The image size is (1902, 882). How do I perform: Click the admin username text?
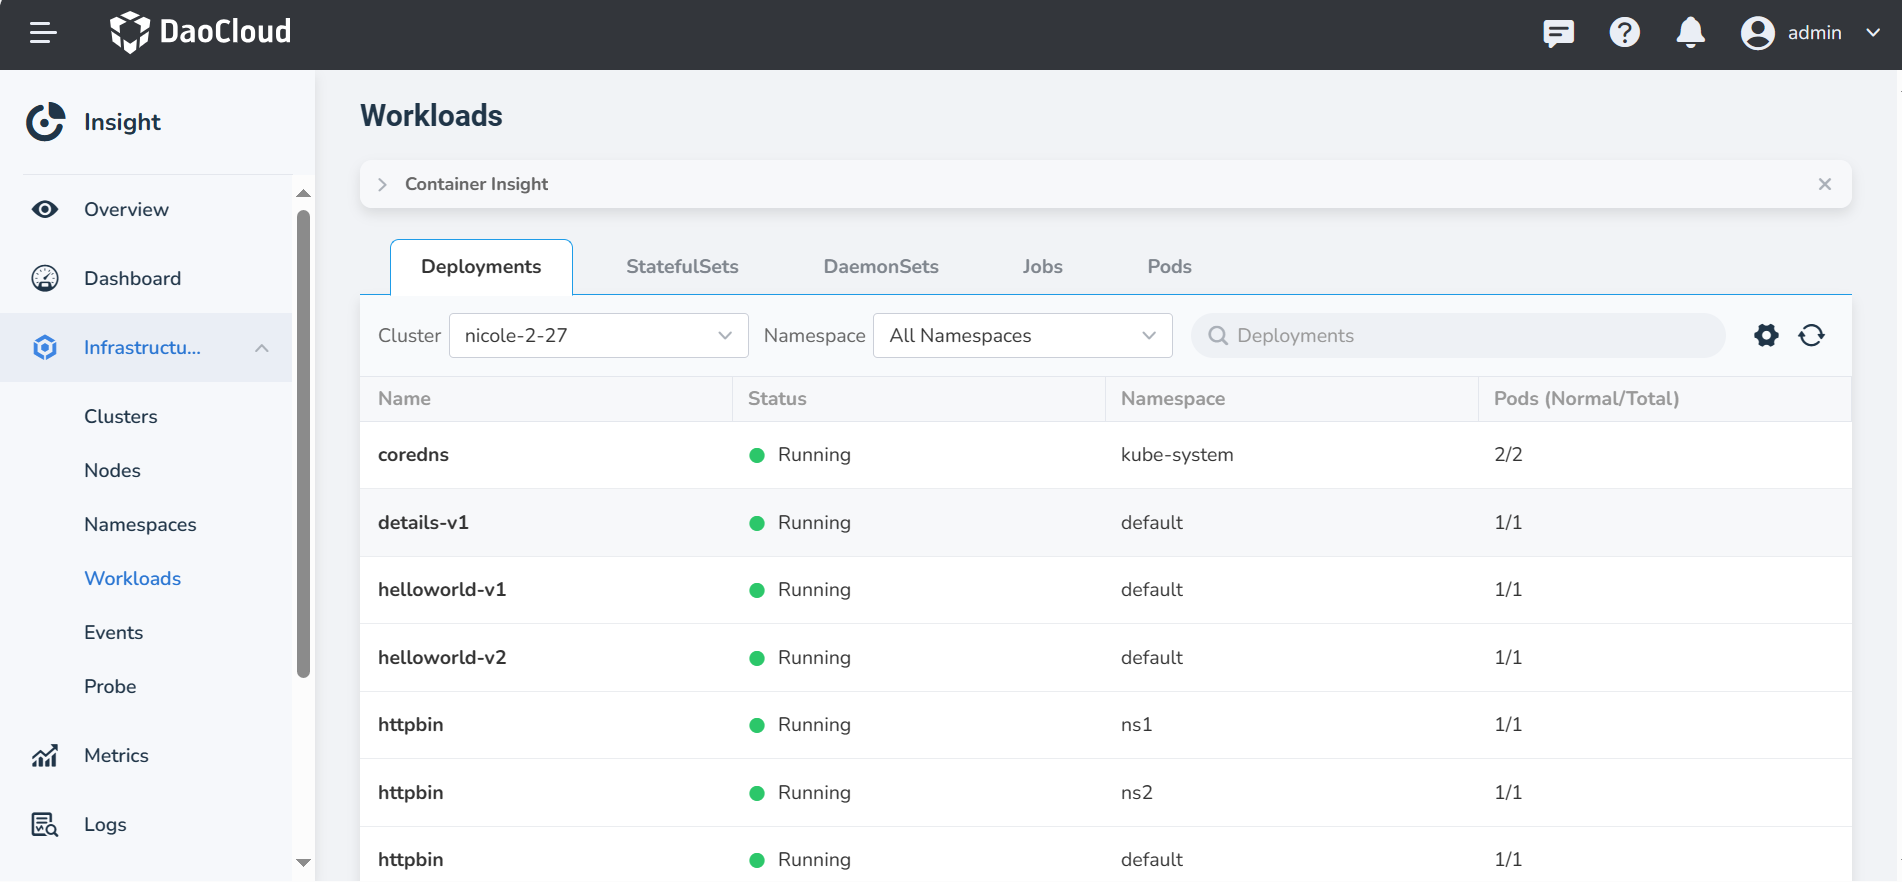tap(1814, 33)
